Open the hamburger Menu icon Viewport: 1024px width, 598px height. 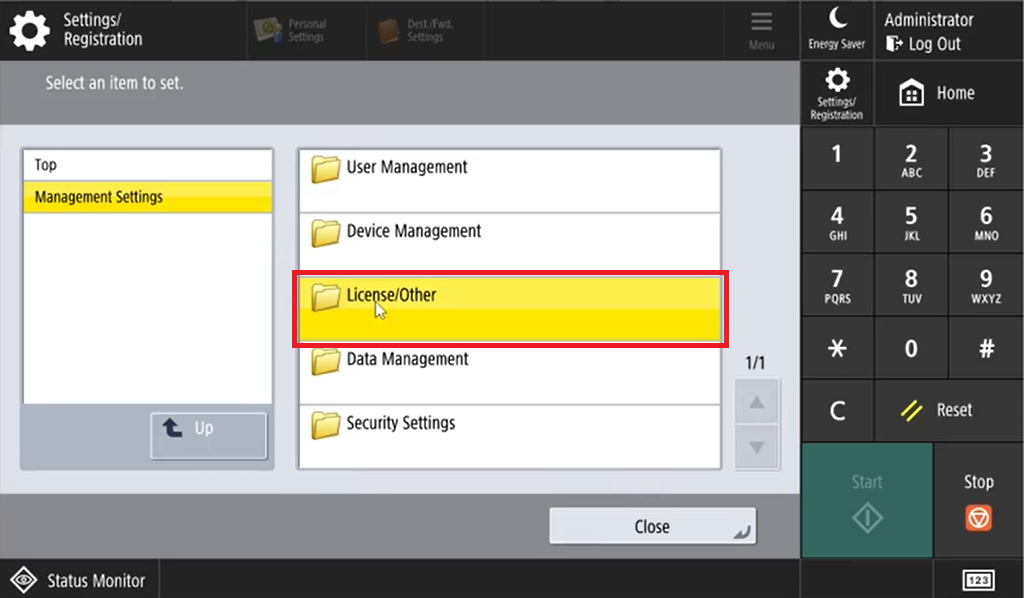coord(761,30)
